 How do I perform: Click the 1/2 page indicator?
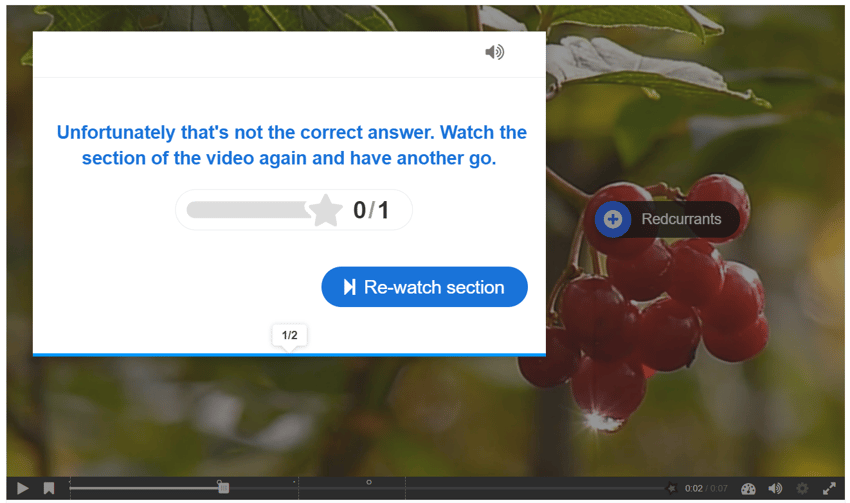coord(289,336)
